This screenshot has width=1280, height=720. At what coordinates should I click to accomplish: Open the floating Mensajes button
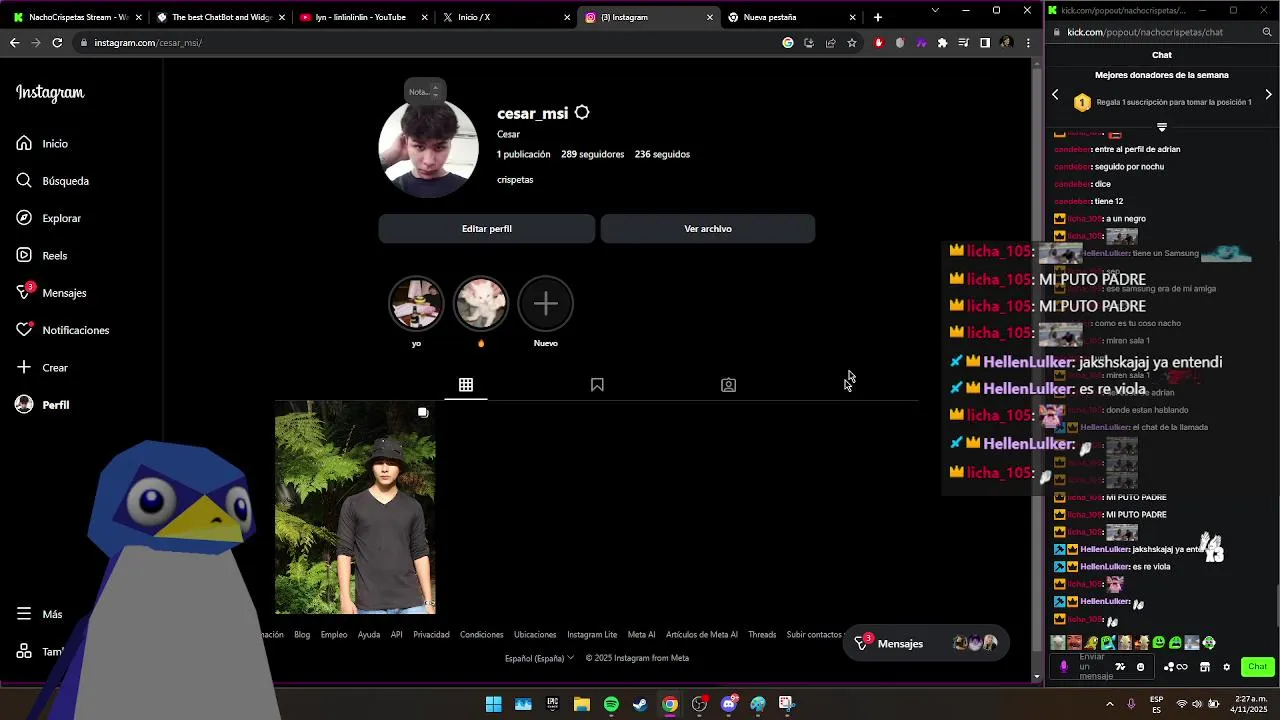(925, 644)
